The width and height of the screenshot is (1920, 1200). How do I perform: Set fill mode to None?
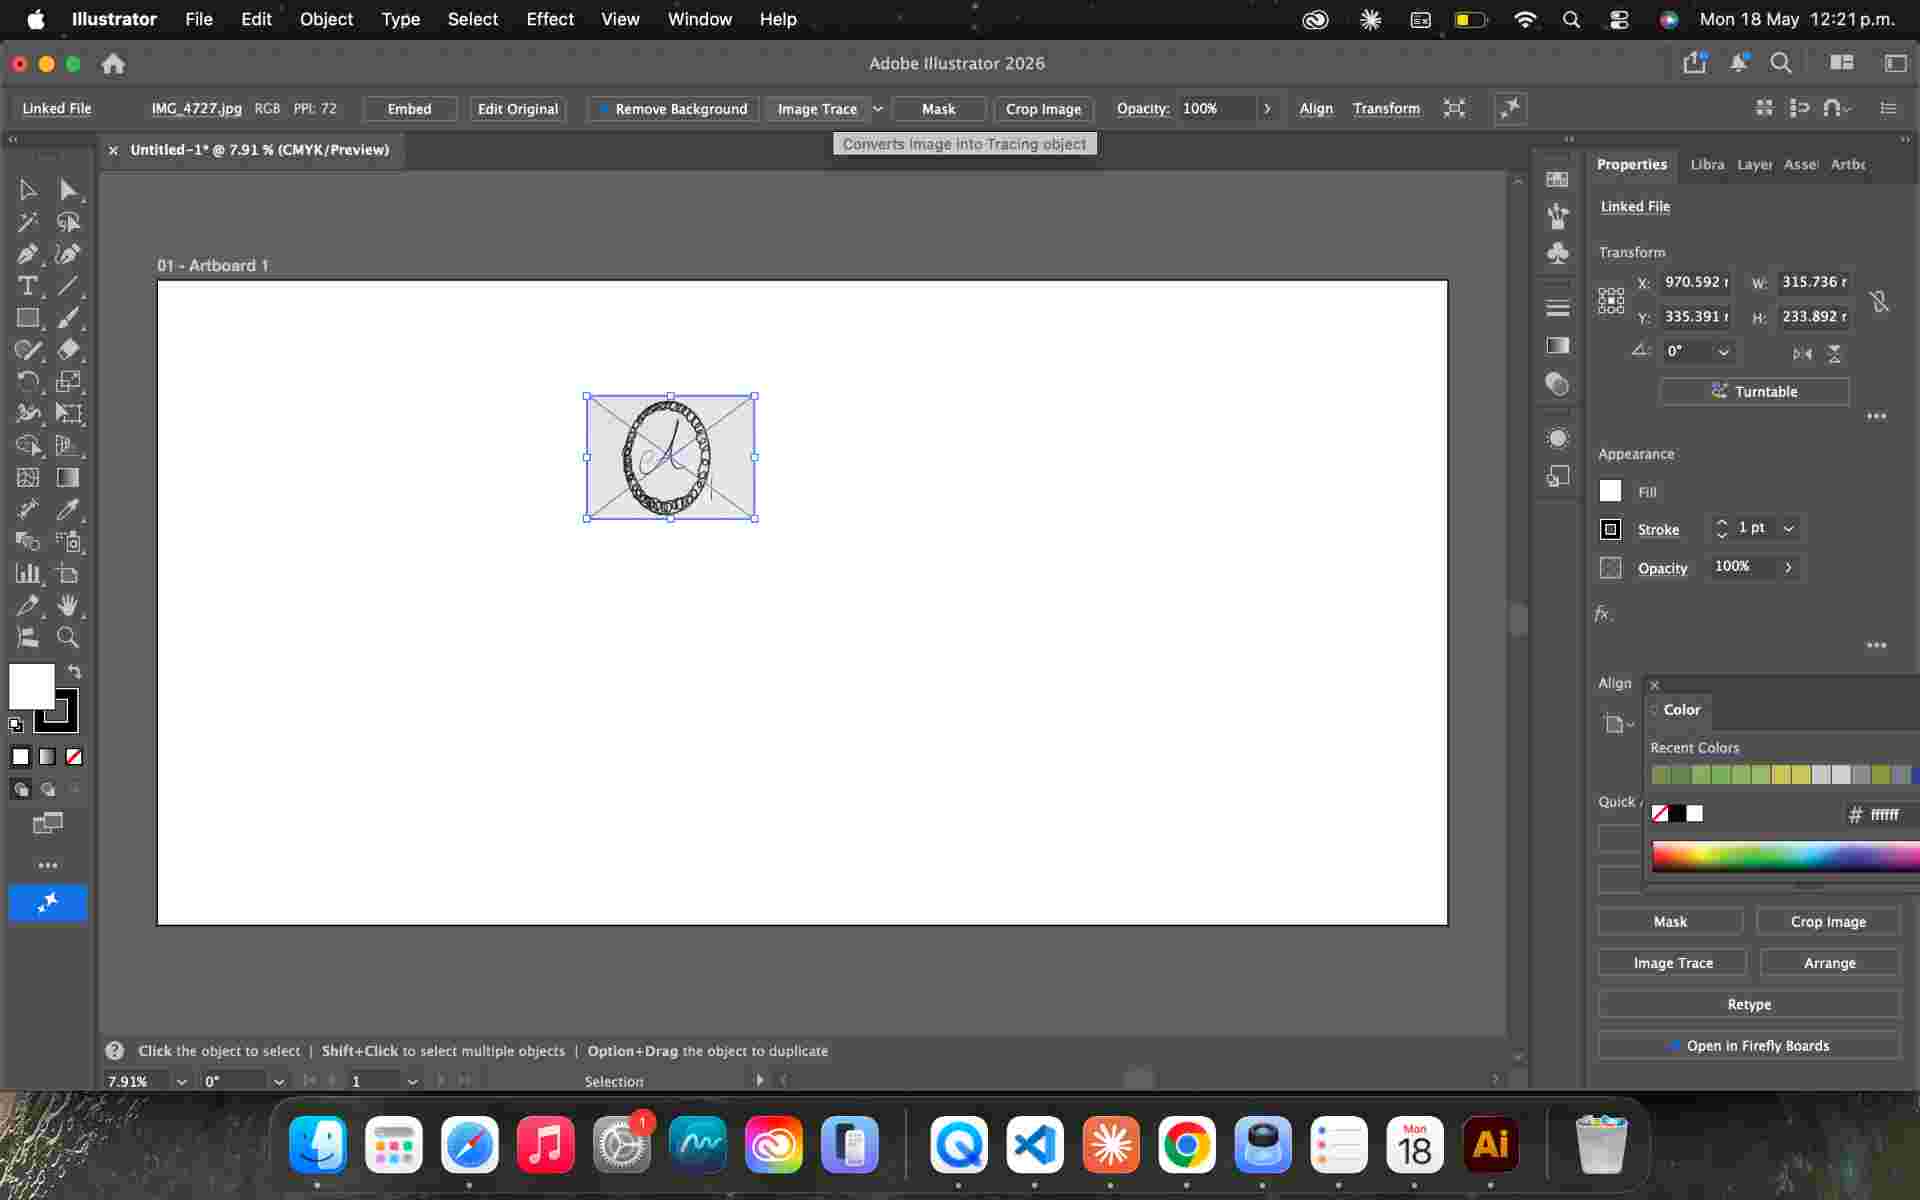click(74, 757)
